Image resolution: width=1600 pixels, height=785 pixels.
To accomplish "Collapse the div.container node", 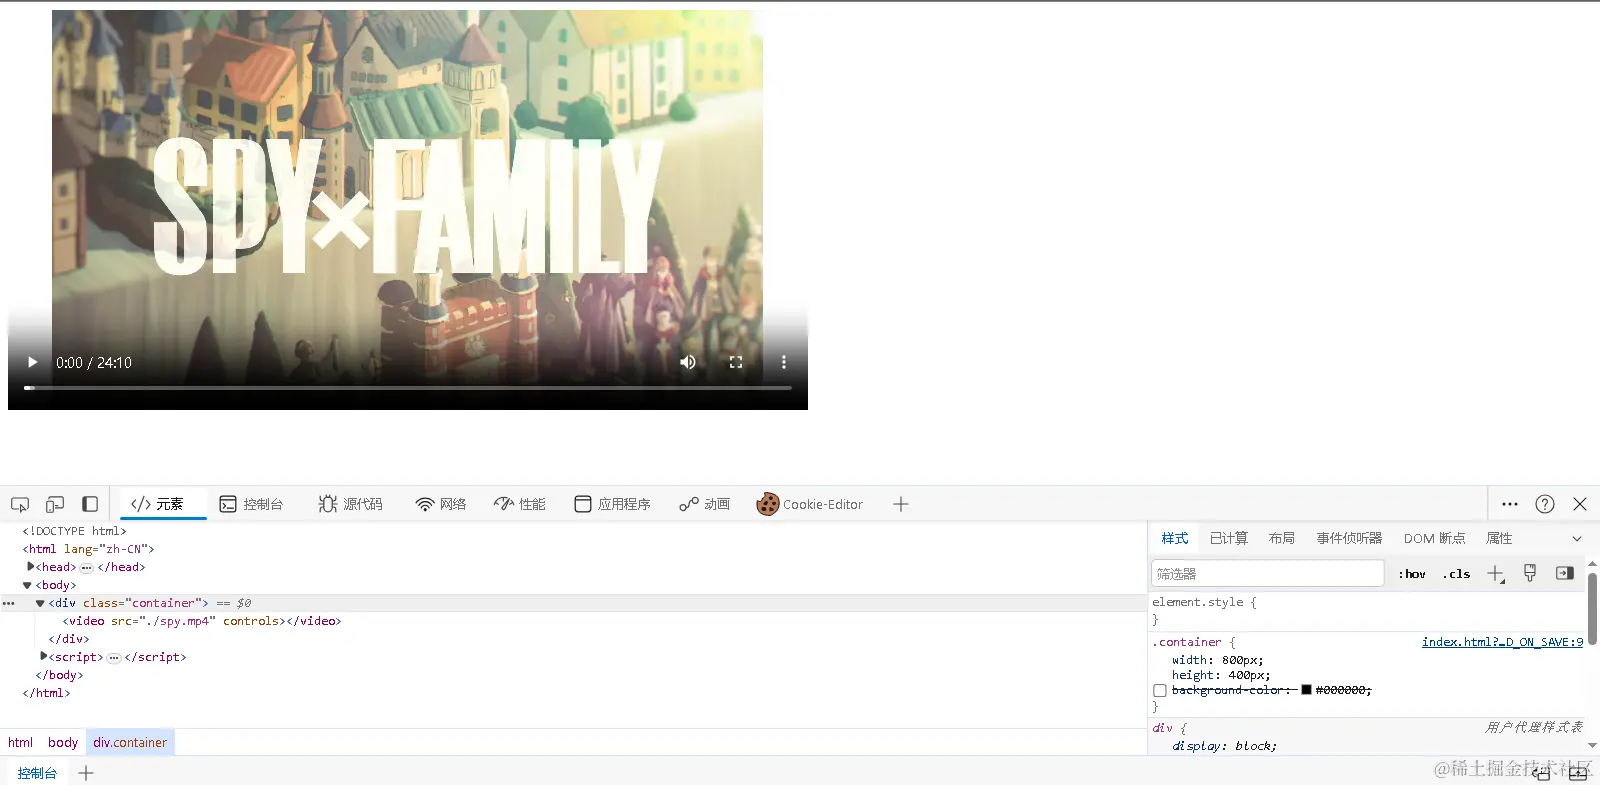I will tap(40, 603).
